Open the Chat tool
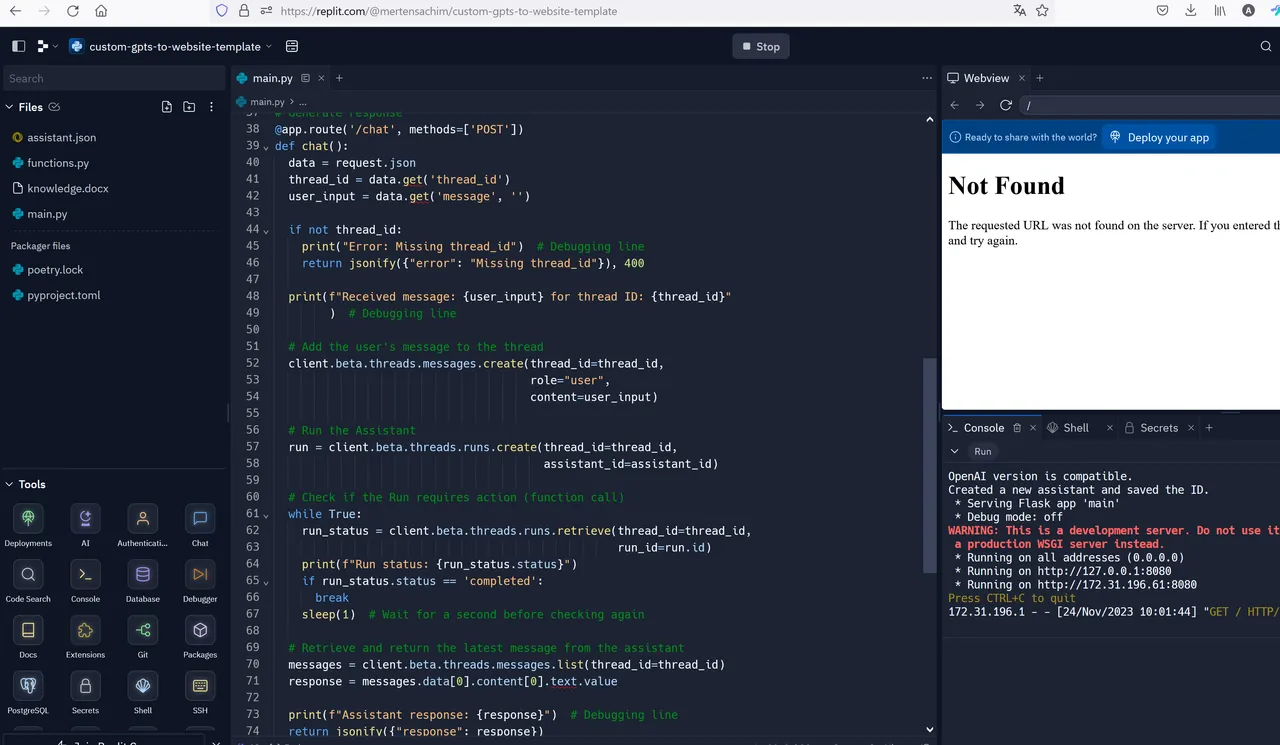Viewport: 1280px width, 745px height. click(200, 526)
